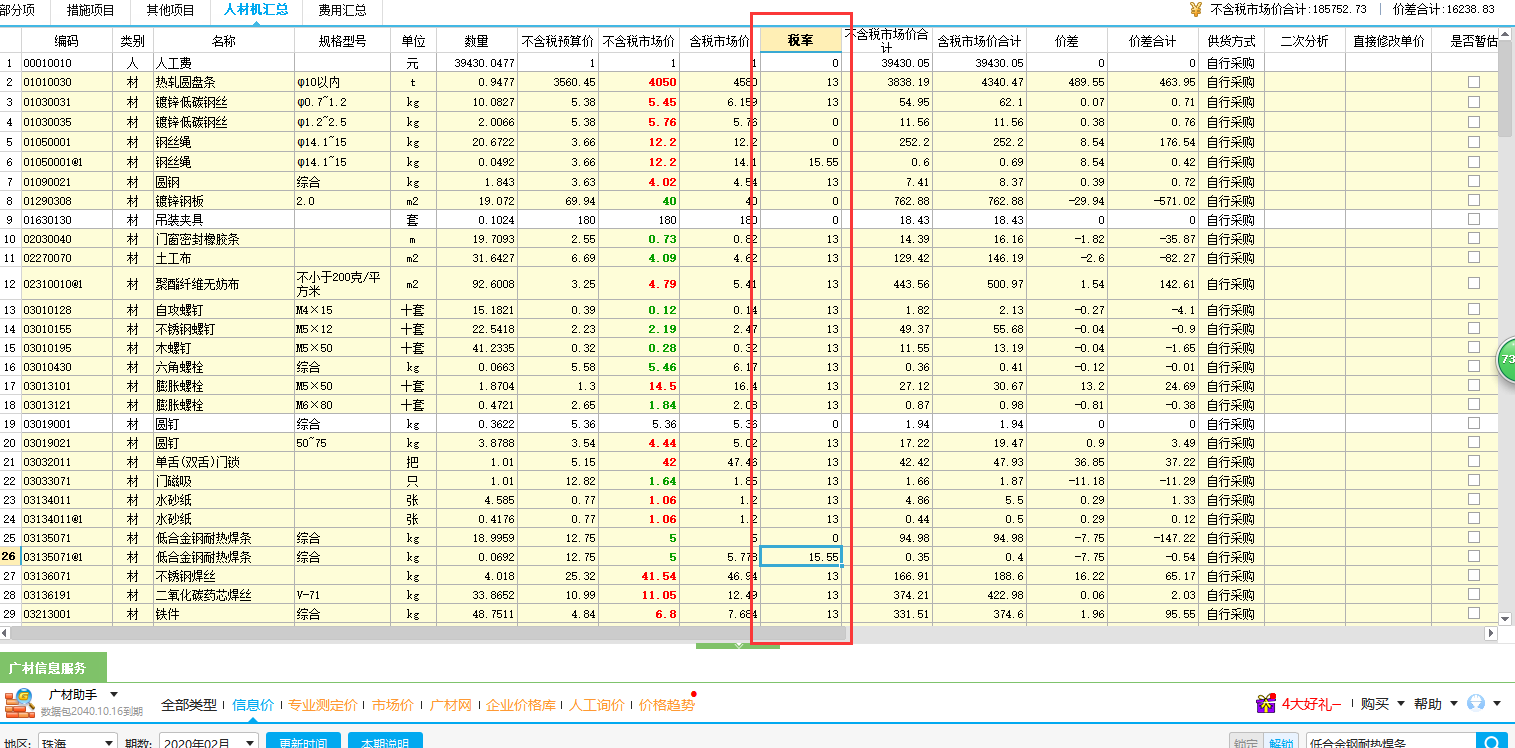
Task: Click the 不含税市场价 column header
Action: 638,41
